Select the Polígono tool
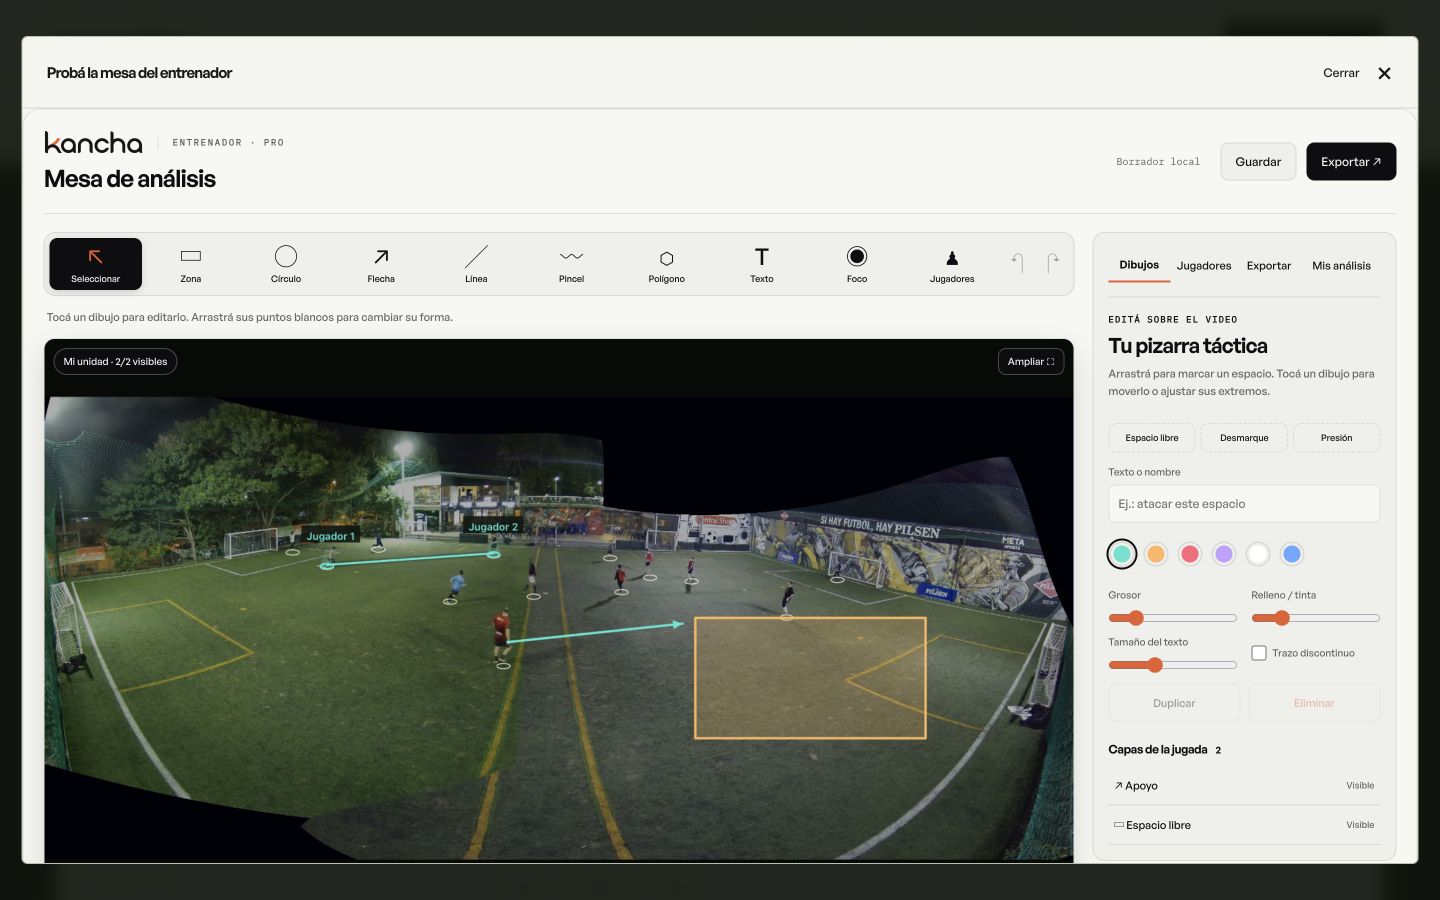The image size is (1440, 900). pyautogui.click(x=666, y=264)
